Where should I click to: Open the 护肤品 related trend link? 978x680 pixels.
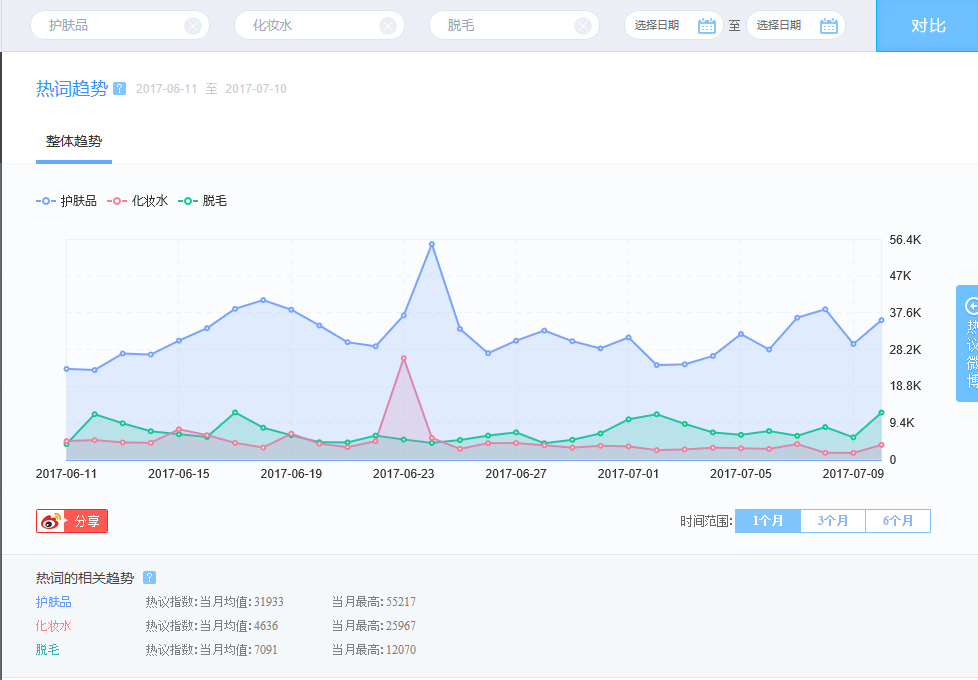click(x=54, y=602)
